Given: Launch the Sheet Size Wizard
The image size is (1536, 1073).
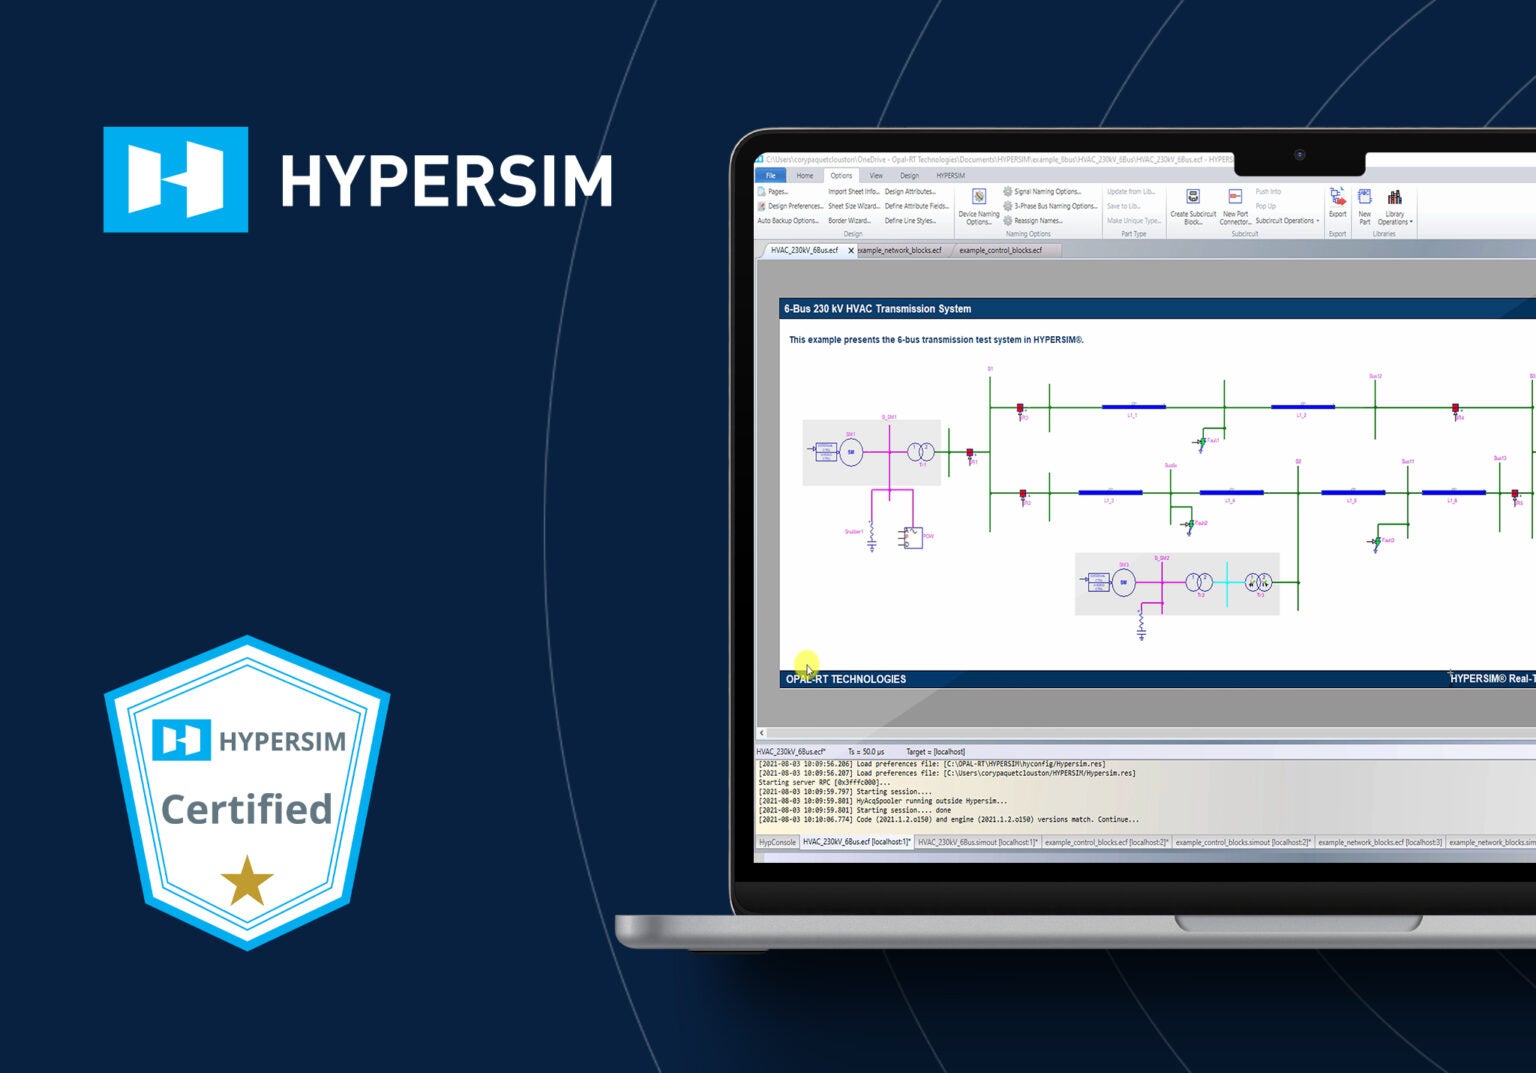Looking at the screenshot, I should (x=853, y=205).
